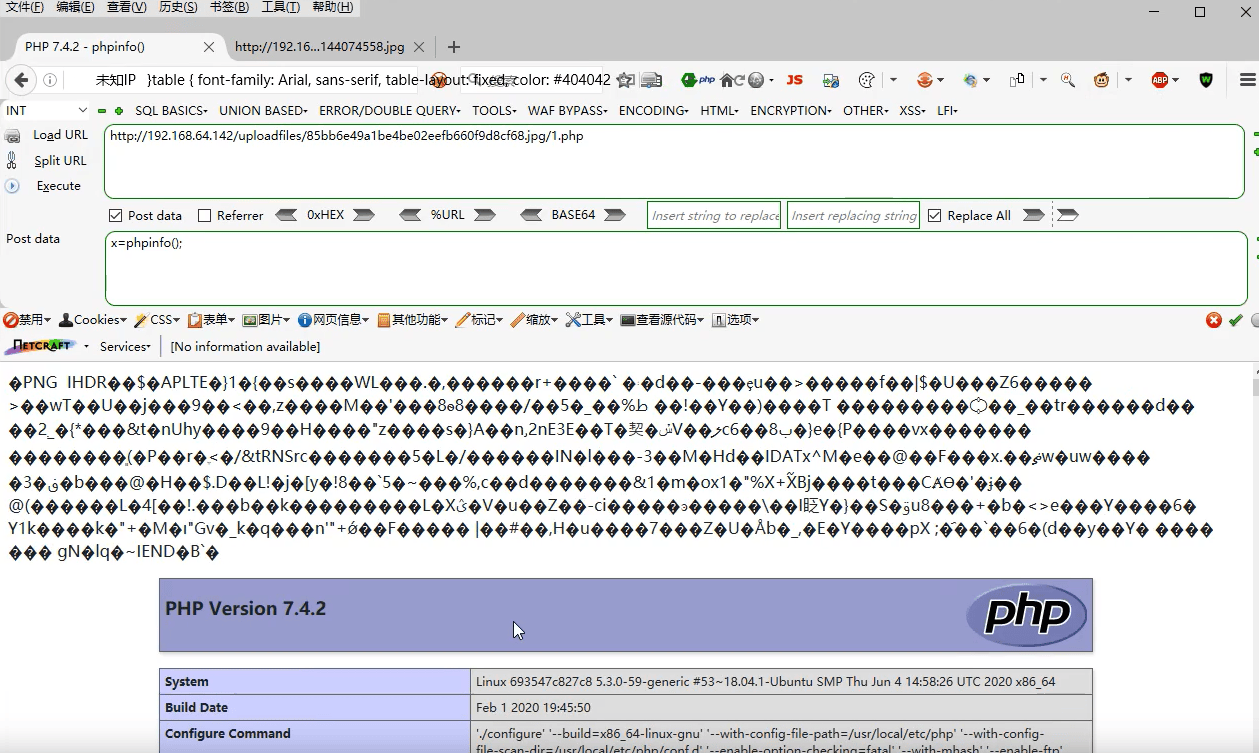Image resolution: width=1259 pixels, height=753 pixels.
Task: Open the 历史 (History) menu
Action: (x=178, y=7)
